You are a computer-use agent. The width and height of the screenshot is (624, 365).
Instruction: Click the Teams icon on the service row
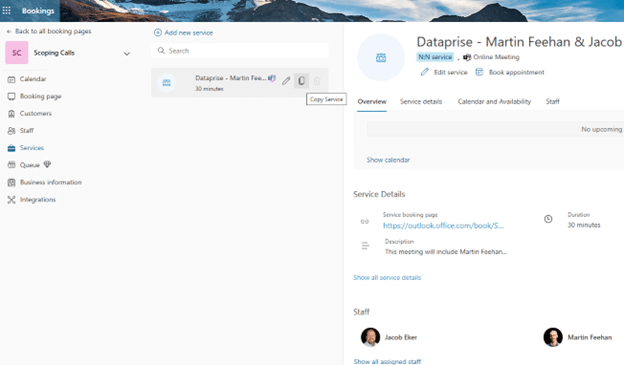click(272, 78)
